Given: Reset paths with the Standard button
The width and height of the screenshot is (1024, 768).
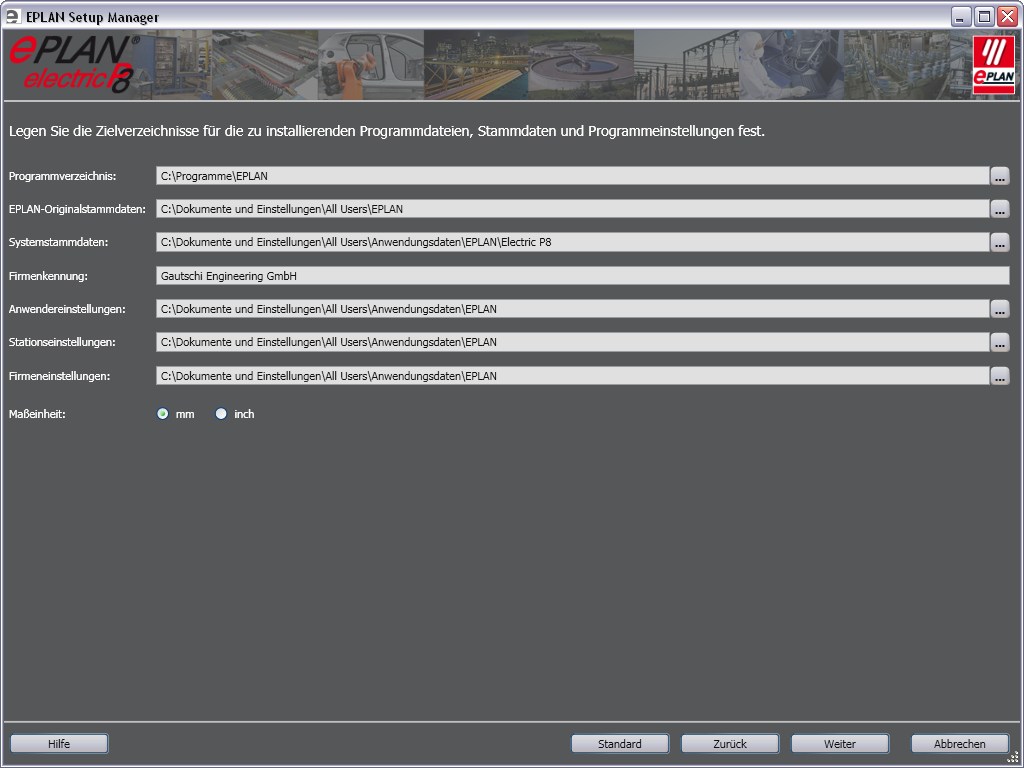Looking at the screenshot, I should click(x=620, y=743).
